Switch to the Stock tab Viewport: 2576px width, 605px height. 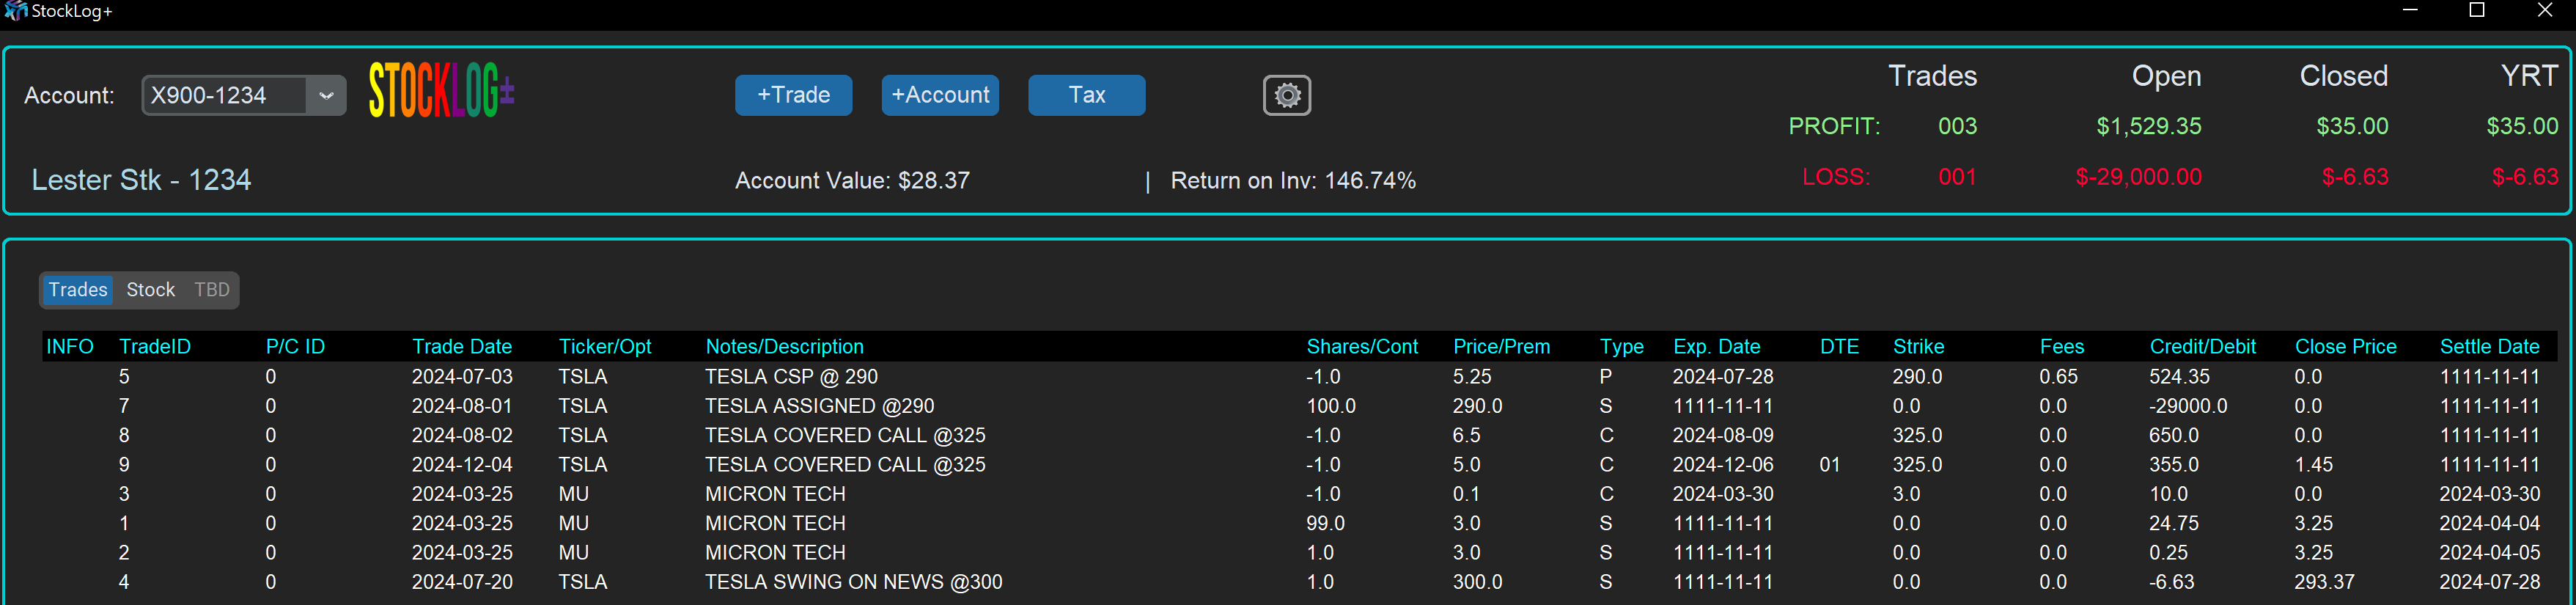150,290
